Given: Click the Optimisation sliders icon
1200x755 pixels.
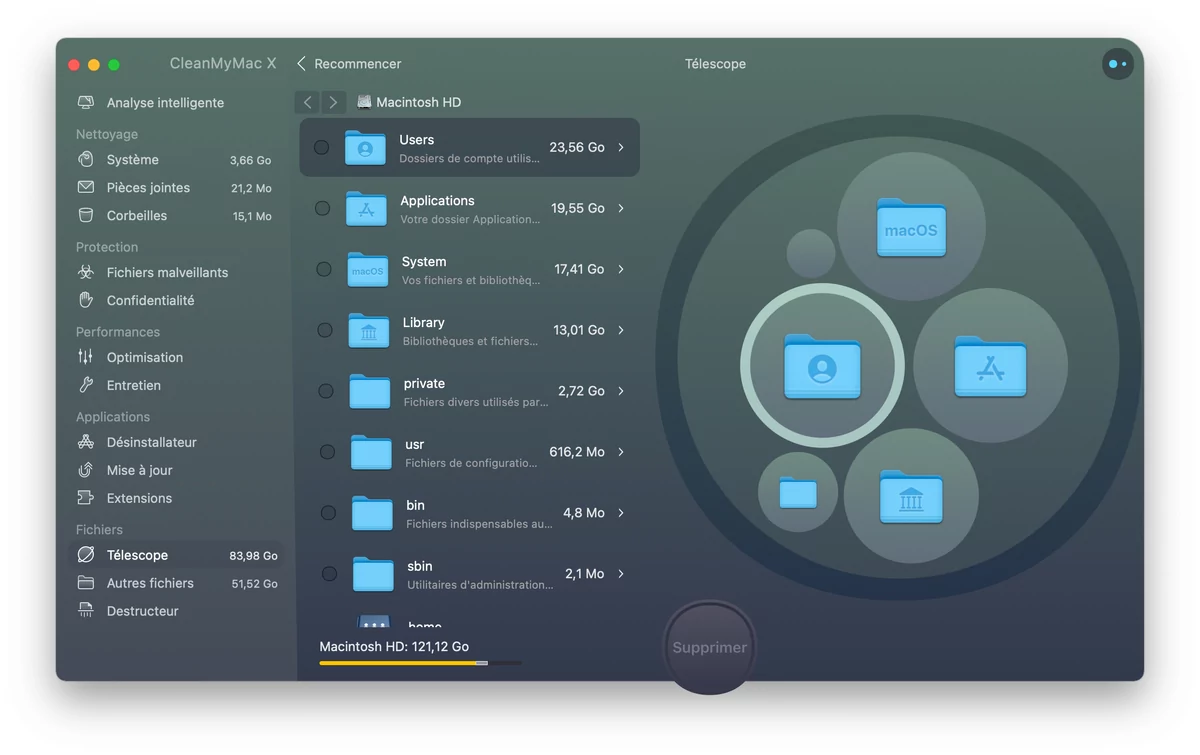Looking at the screenshot, I should coord(86,358).
